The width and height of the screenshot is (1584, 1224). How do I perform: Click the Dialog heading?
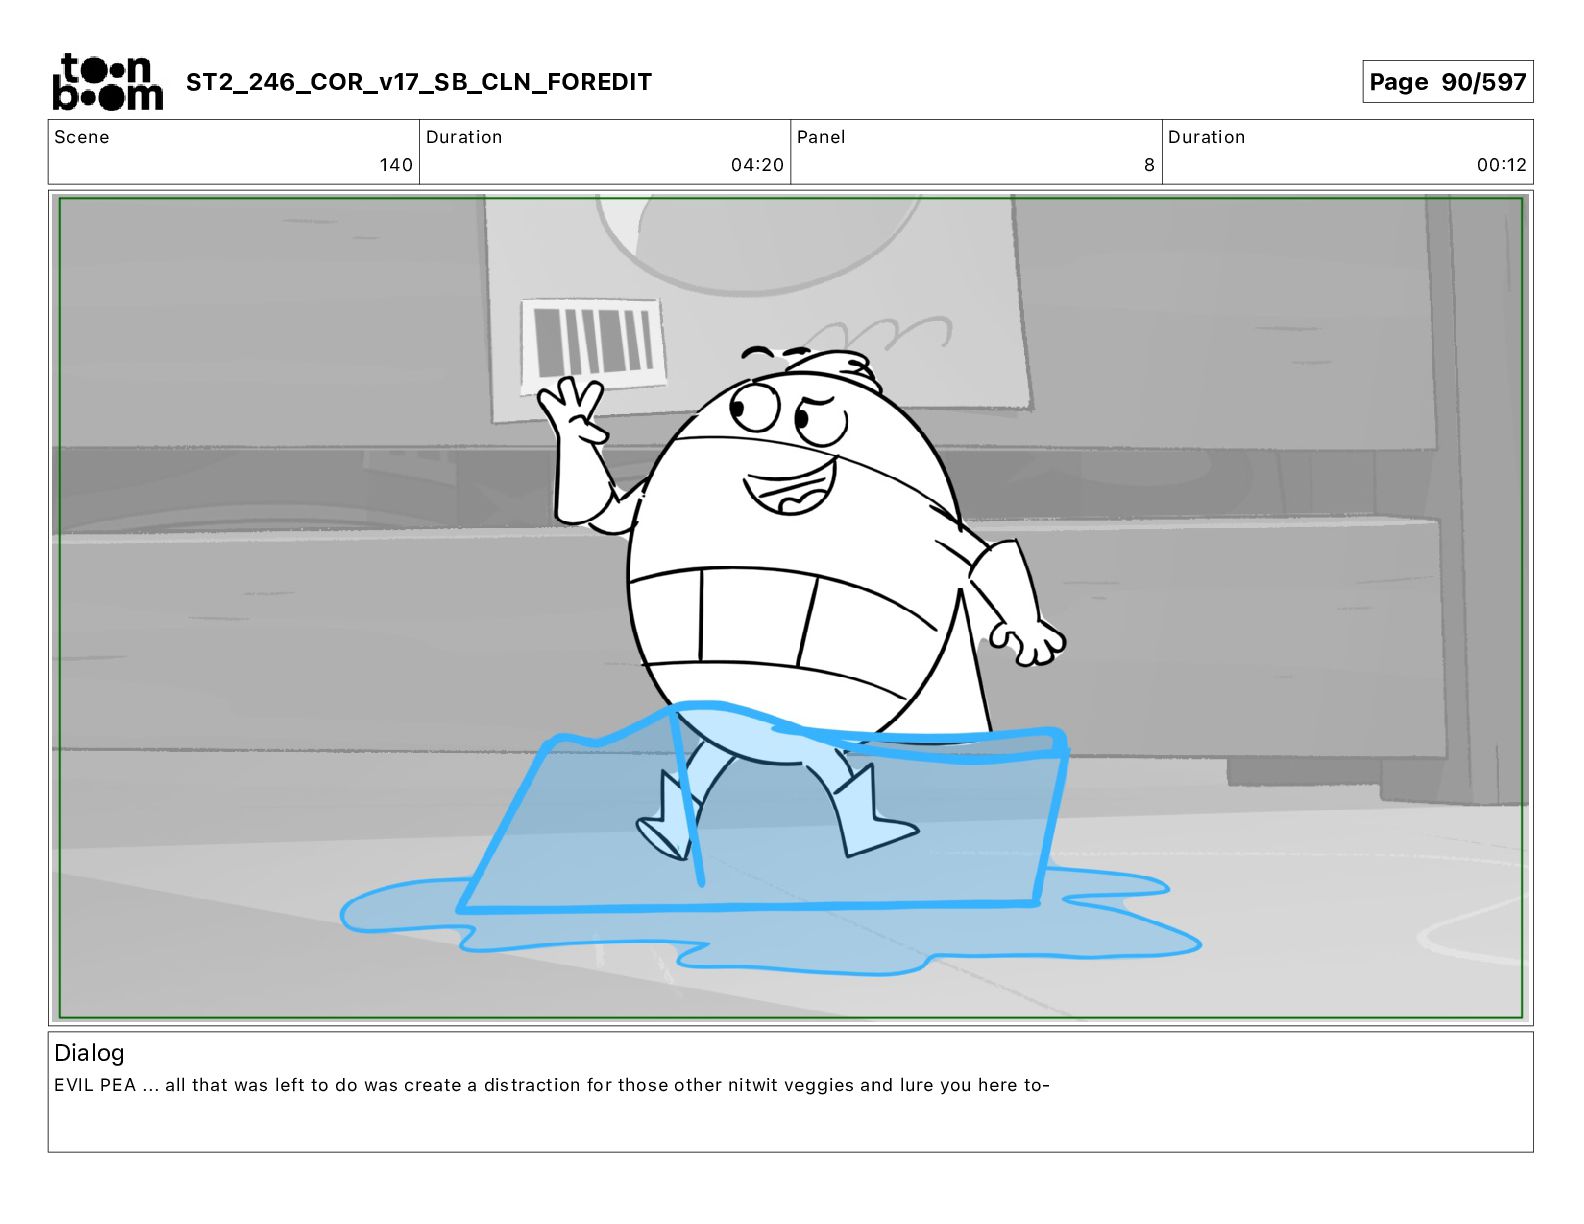(x=89, y=1053)
